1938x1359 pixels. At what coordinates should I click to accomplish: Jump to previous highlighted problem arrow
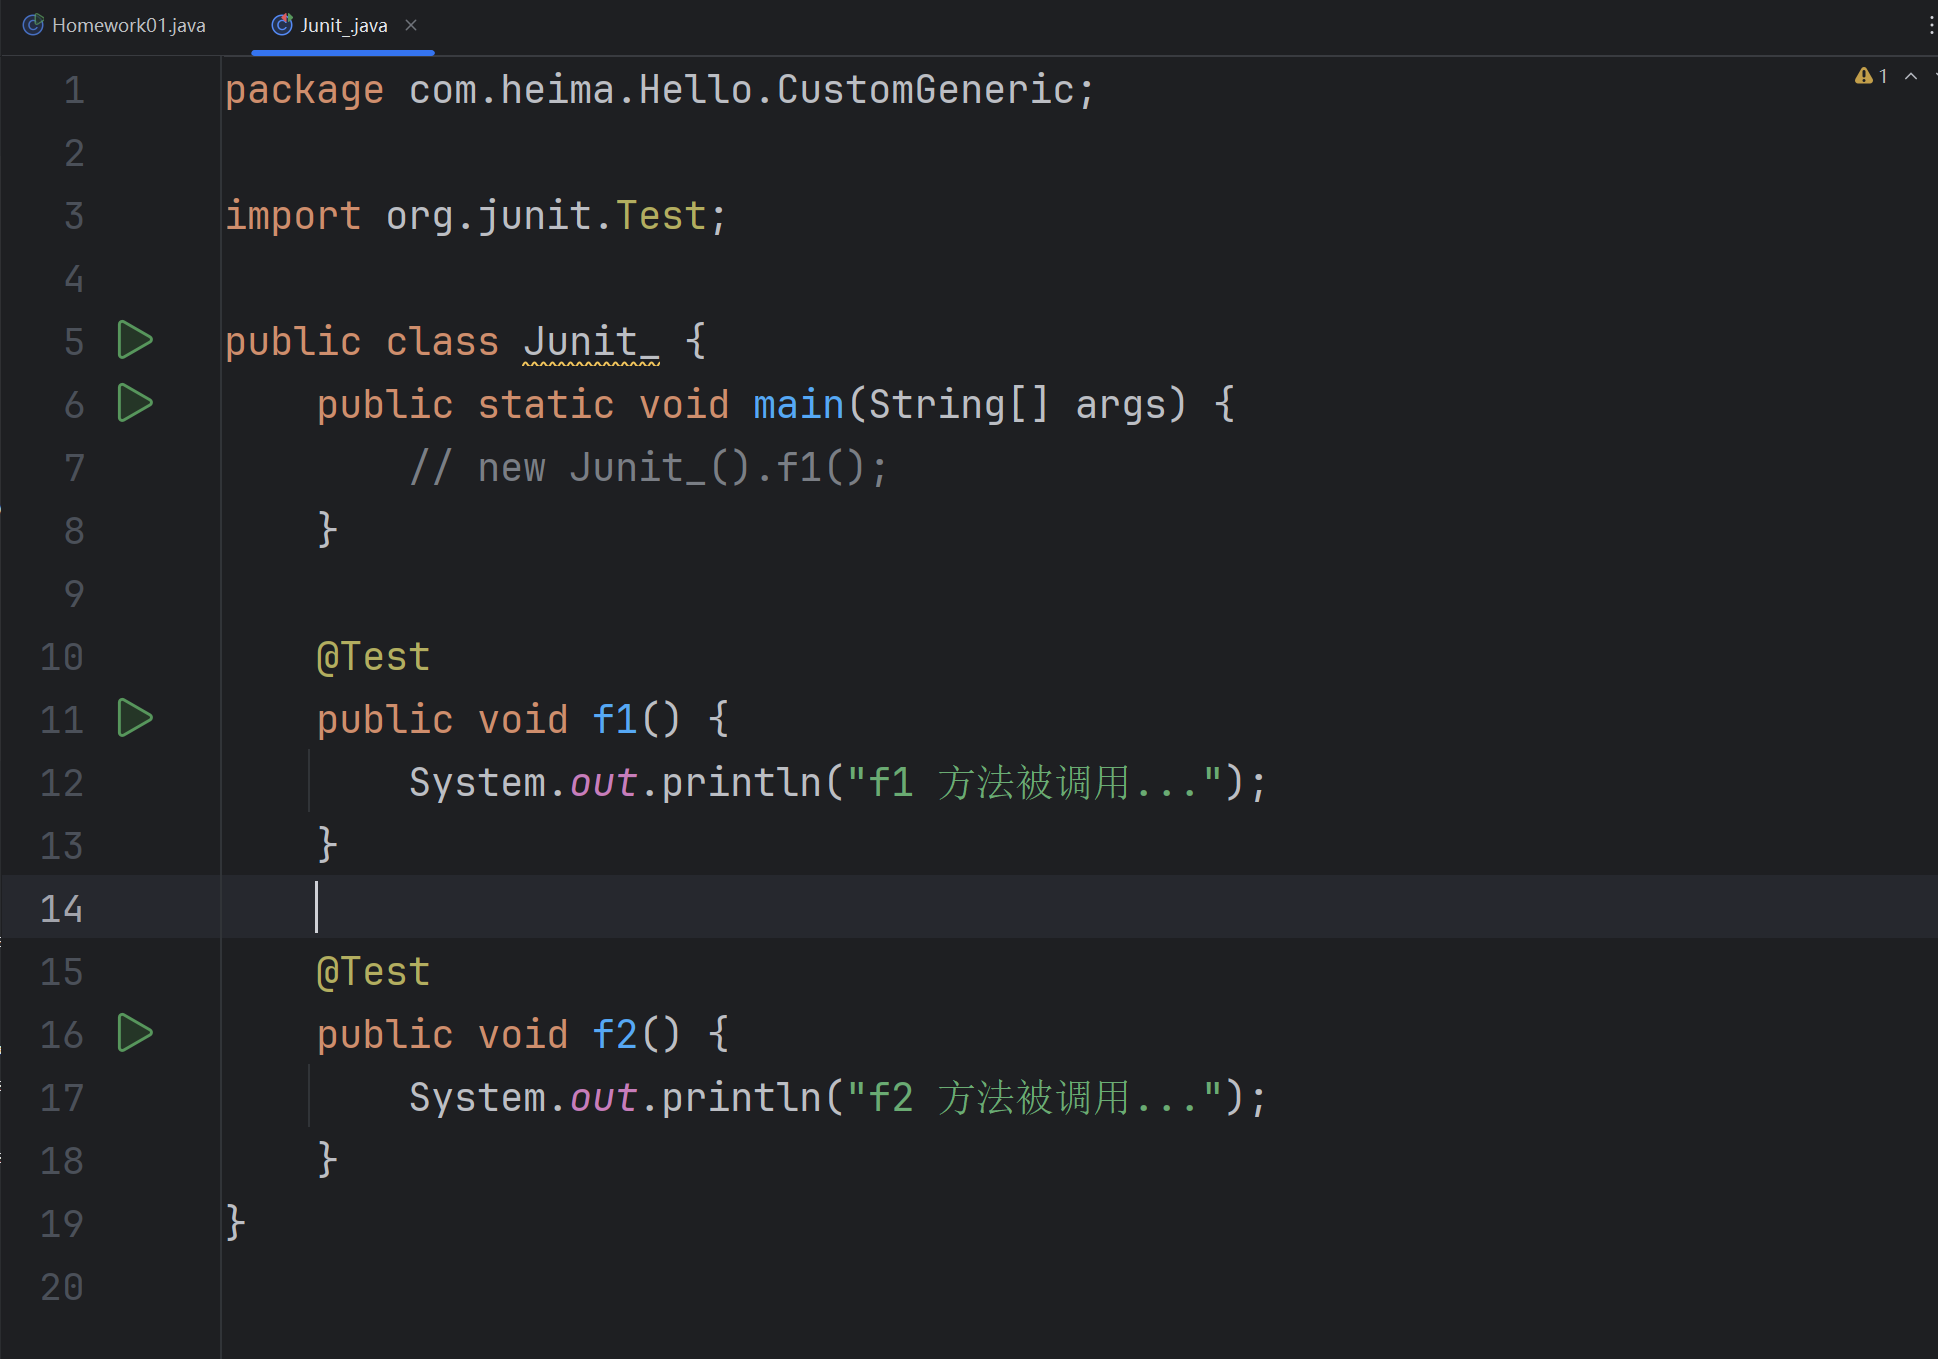click(1911, 76)
